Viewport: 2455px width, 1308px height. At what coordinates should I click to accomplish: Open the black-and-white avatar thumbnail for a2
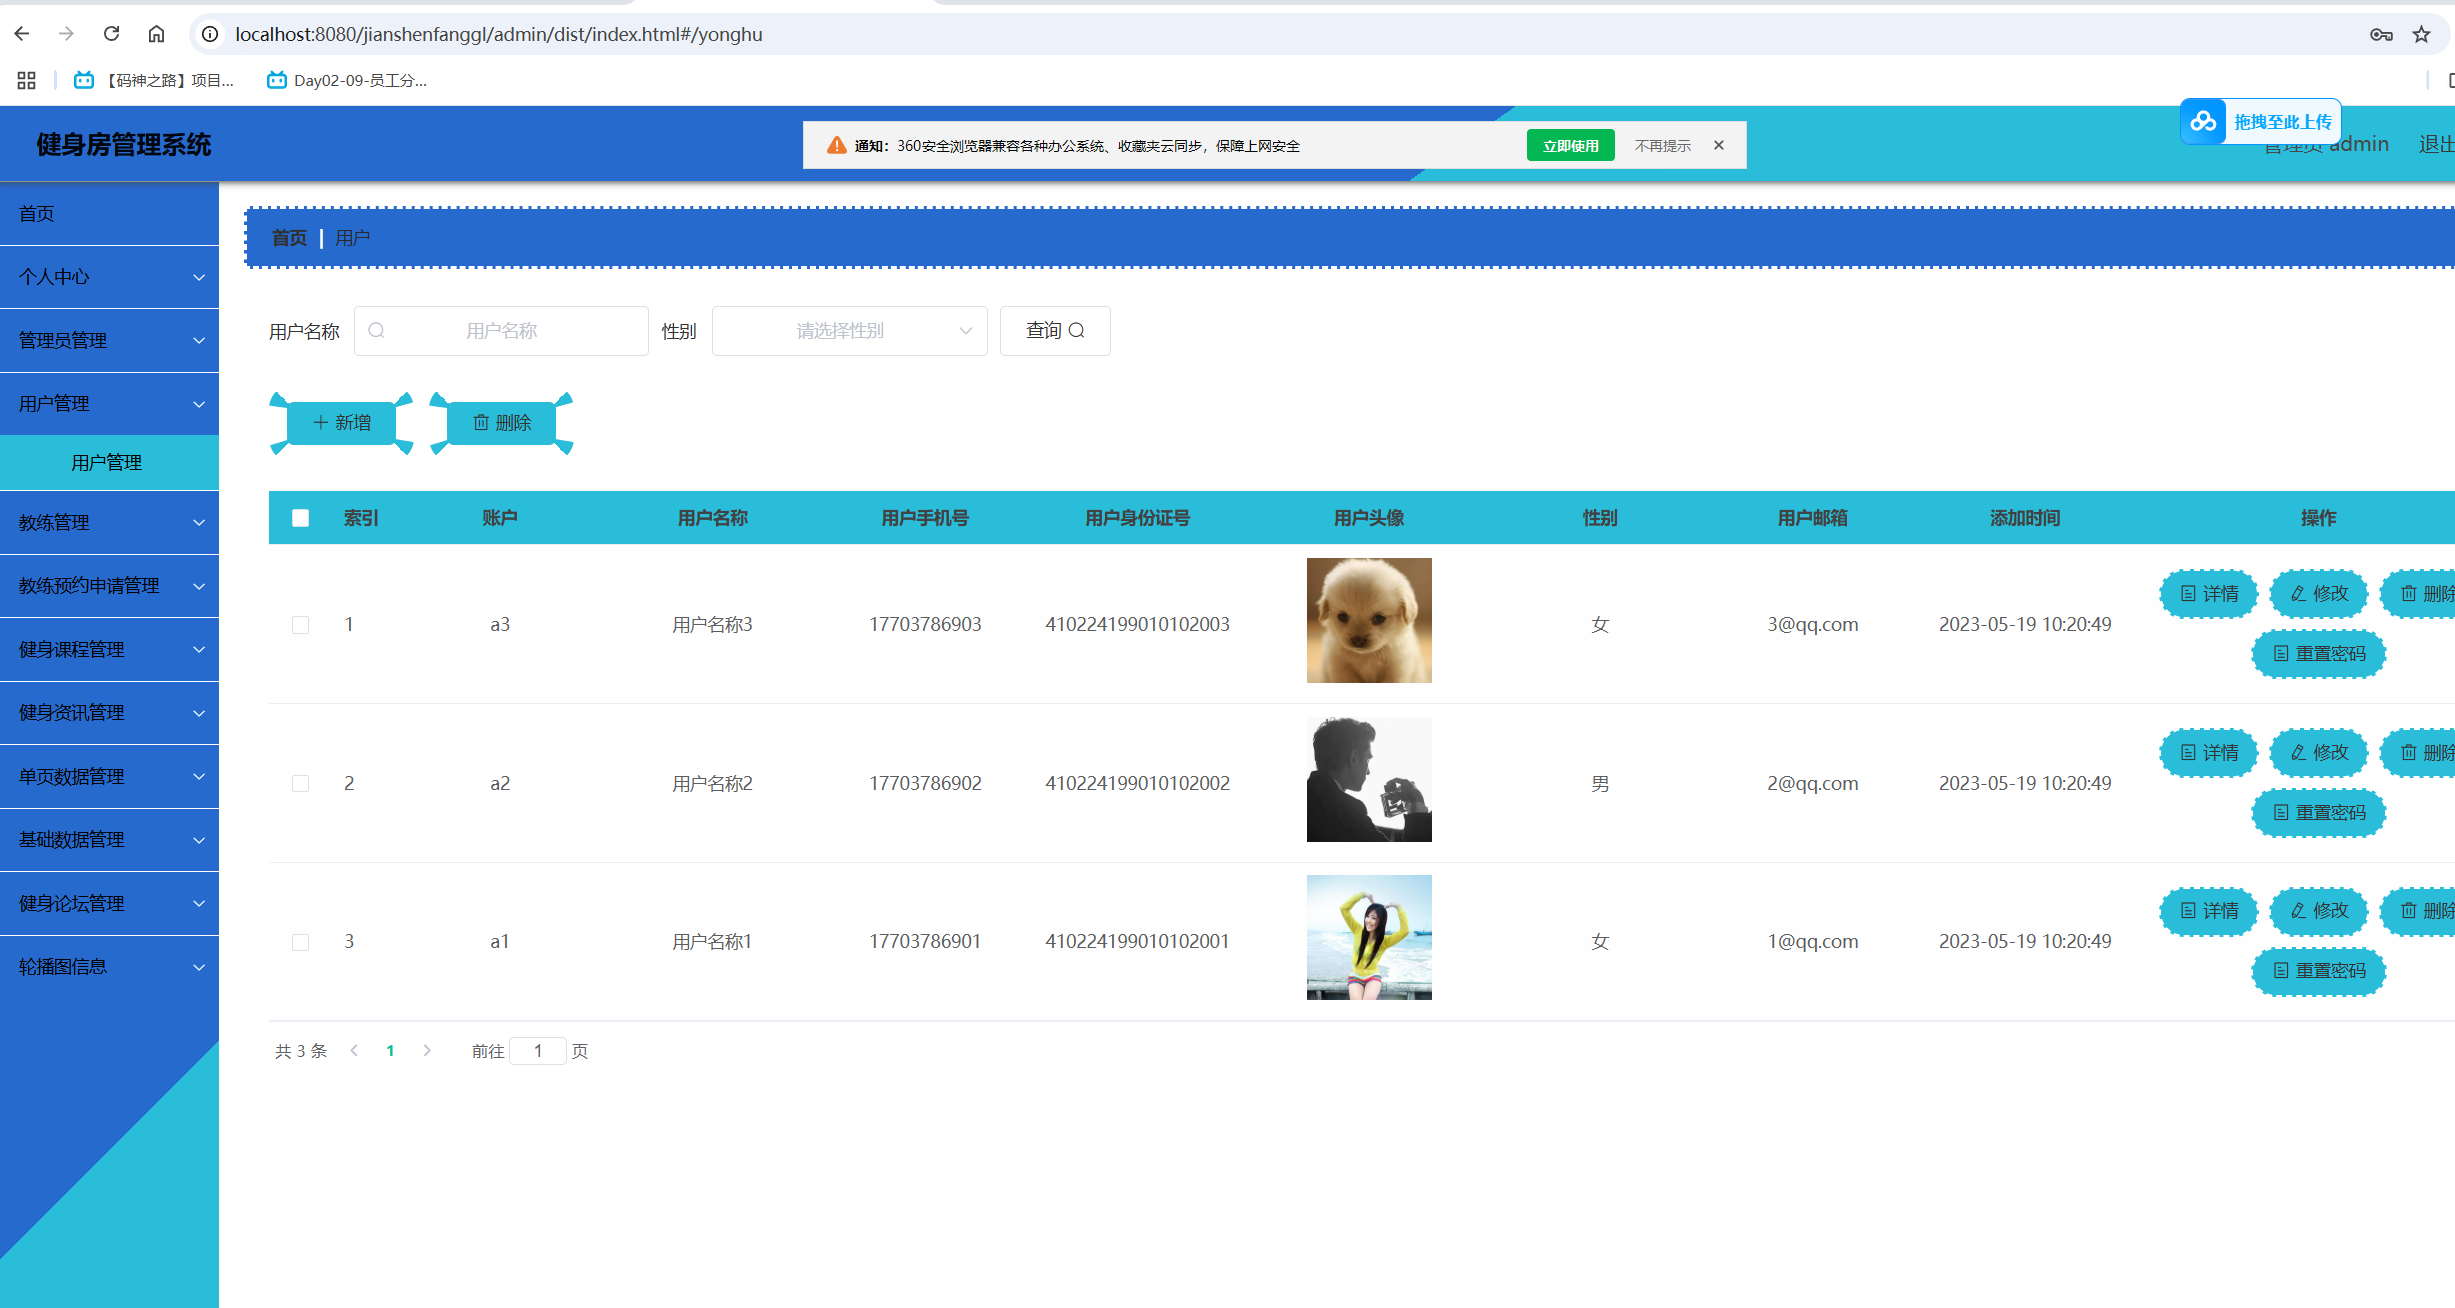point(1369,779)
